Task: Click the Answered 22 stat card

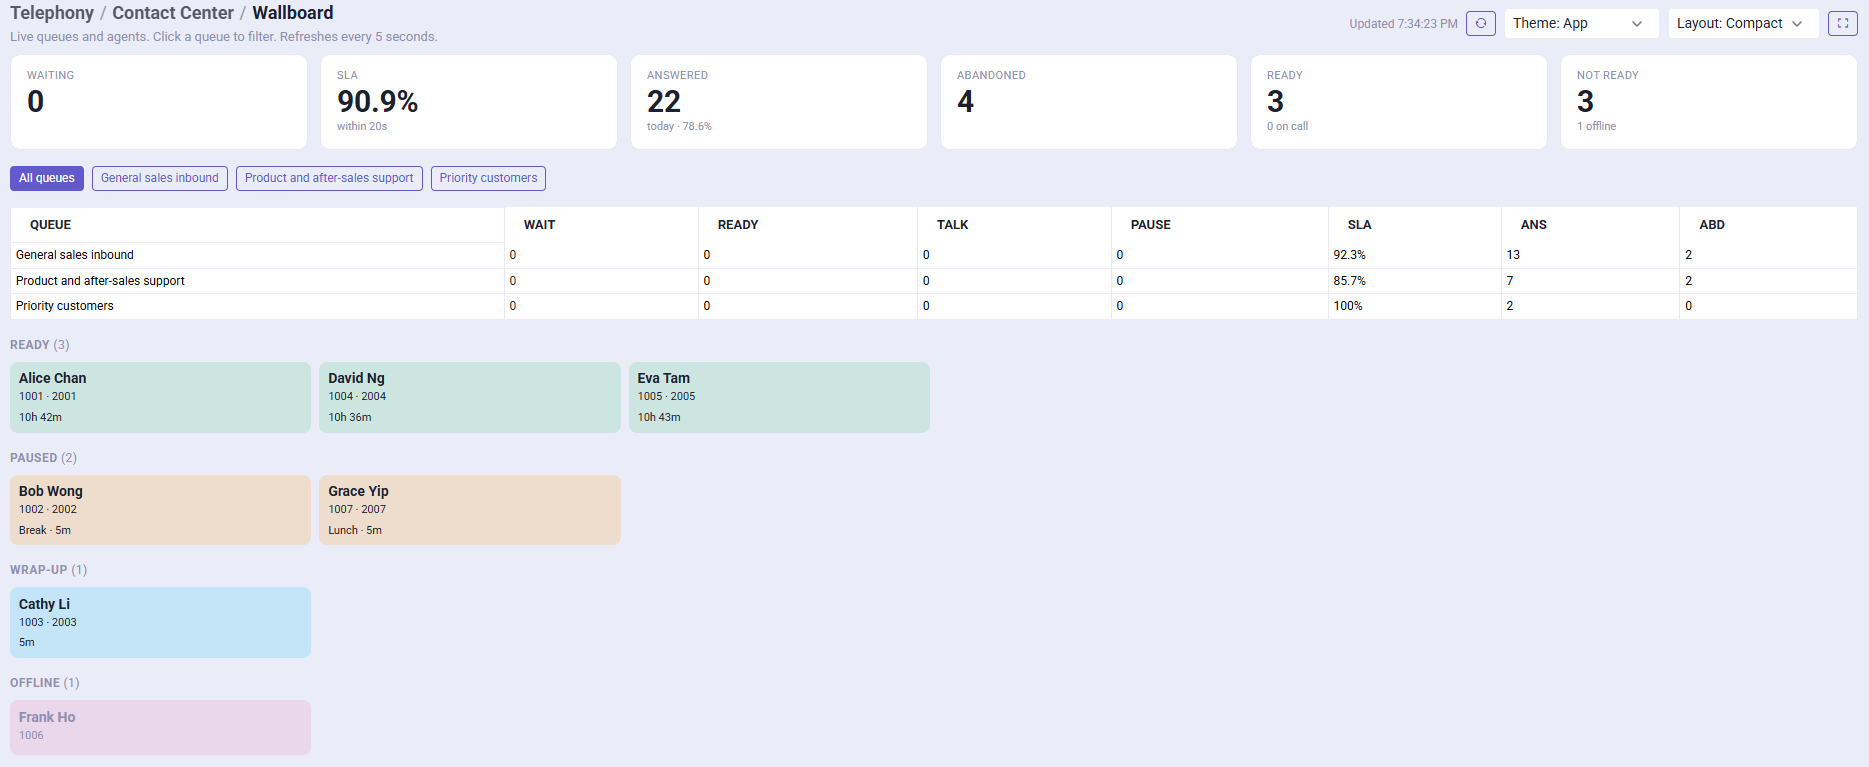Action: [779, 102]
